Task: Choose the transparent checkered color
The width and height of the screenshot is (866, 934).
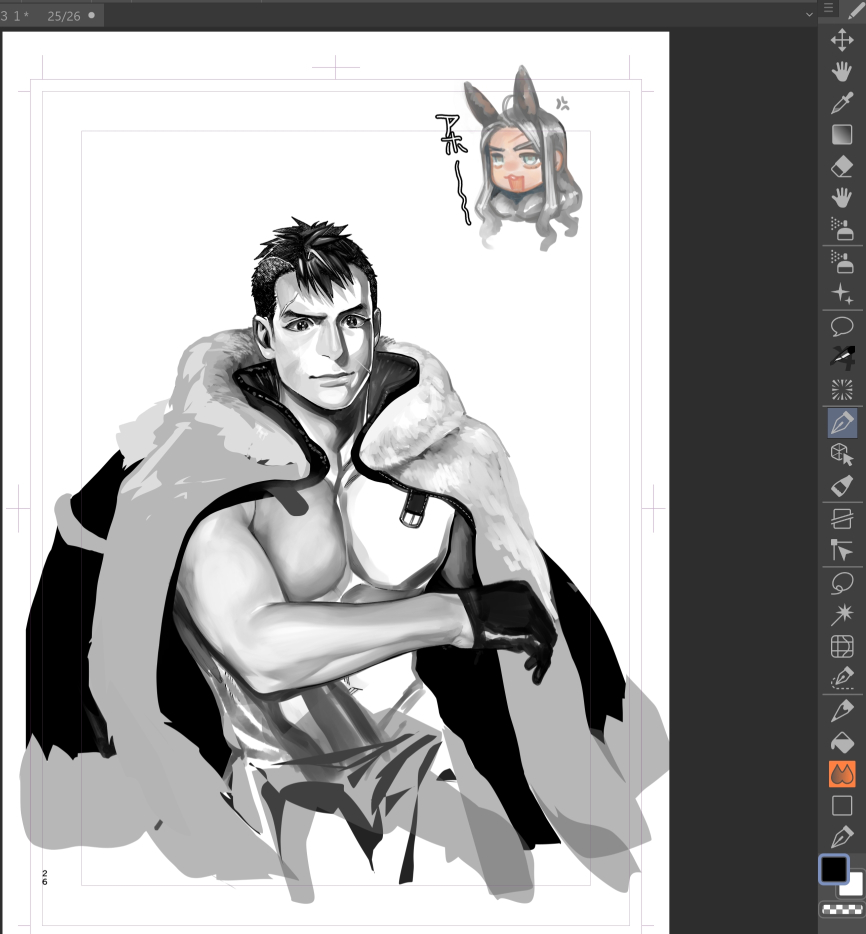Action: coord(842,909)
